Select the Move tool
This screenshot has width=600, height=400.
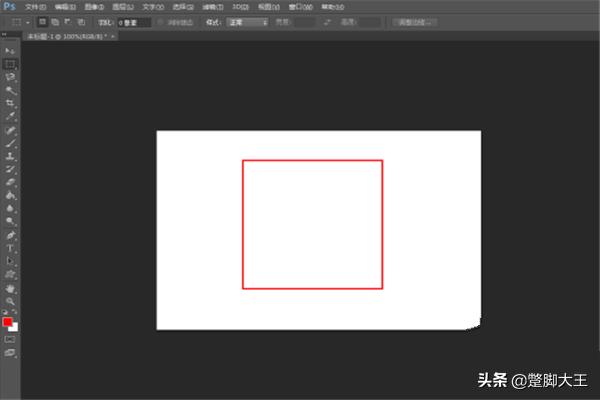[10, 51]
